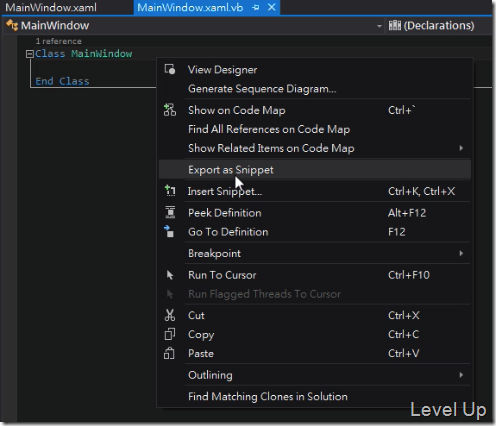The width and height of the screenshot is (496, 426).
Task: Open the Outlining menu entry
Action: (315, 375)
